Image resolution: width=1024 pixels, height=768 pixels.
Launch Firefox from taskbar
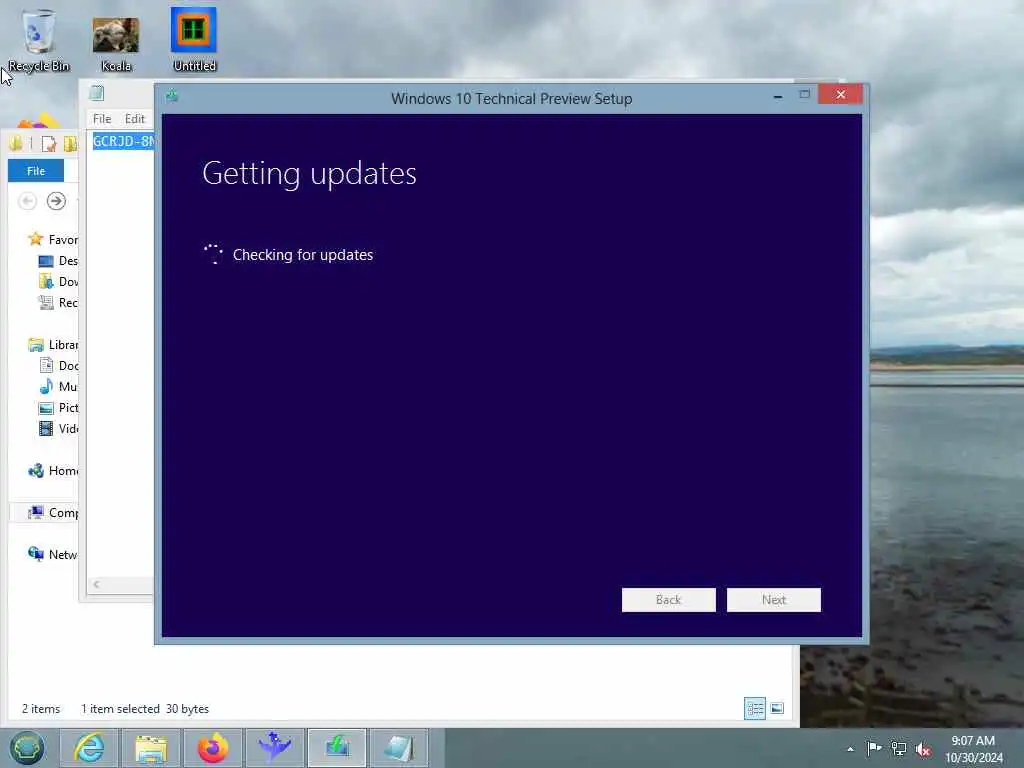pos(213,748)
